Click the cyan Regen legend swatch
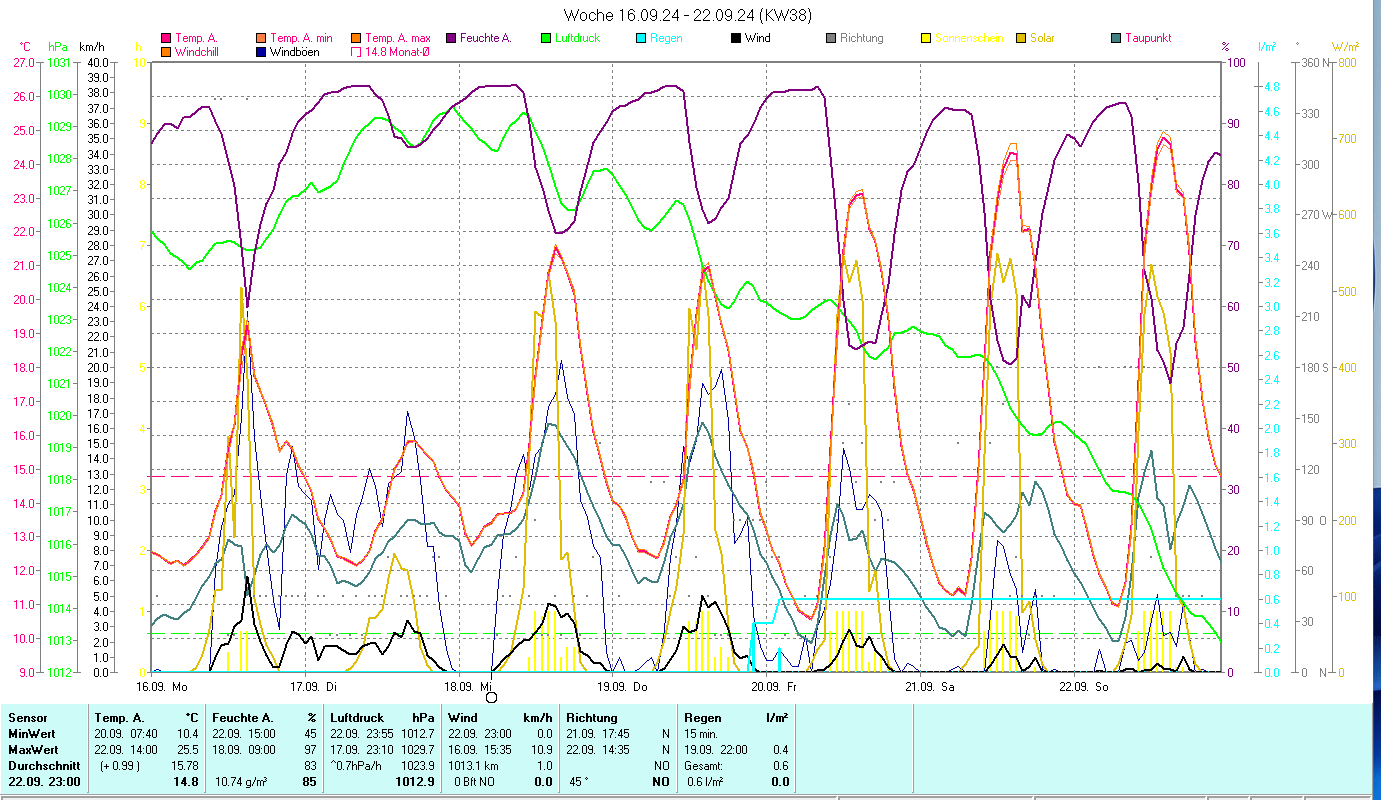Screen dimensions: 1381x800 tap(641, 38)
